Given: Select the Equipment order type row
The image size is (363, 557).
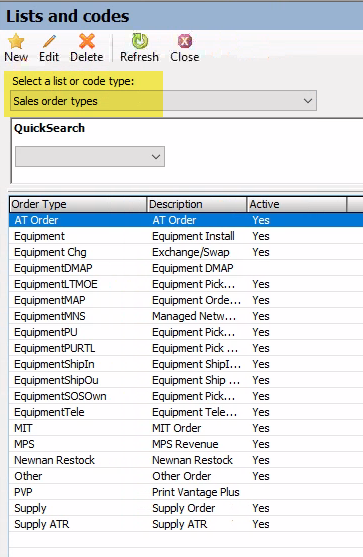Looking at the screenshot, I should [186, 236].
